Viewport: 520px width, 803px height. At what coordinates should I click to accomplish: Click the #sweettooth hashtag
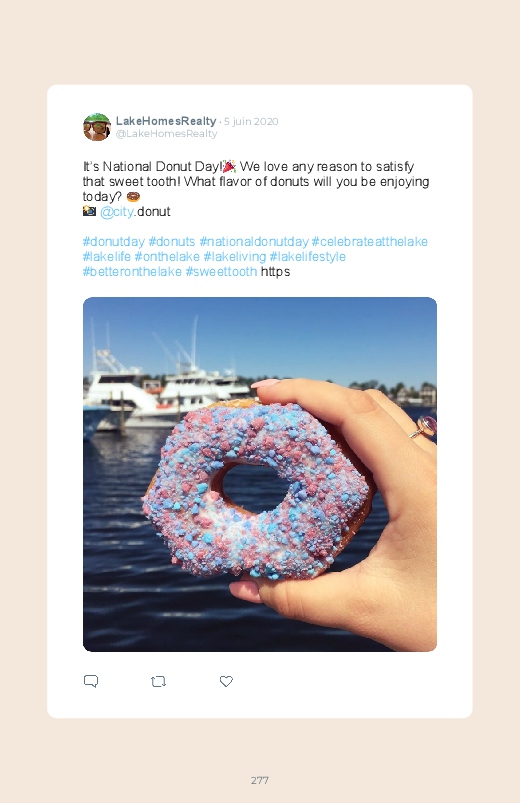point(221,271)
